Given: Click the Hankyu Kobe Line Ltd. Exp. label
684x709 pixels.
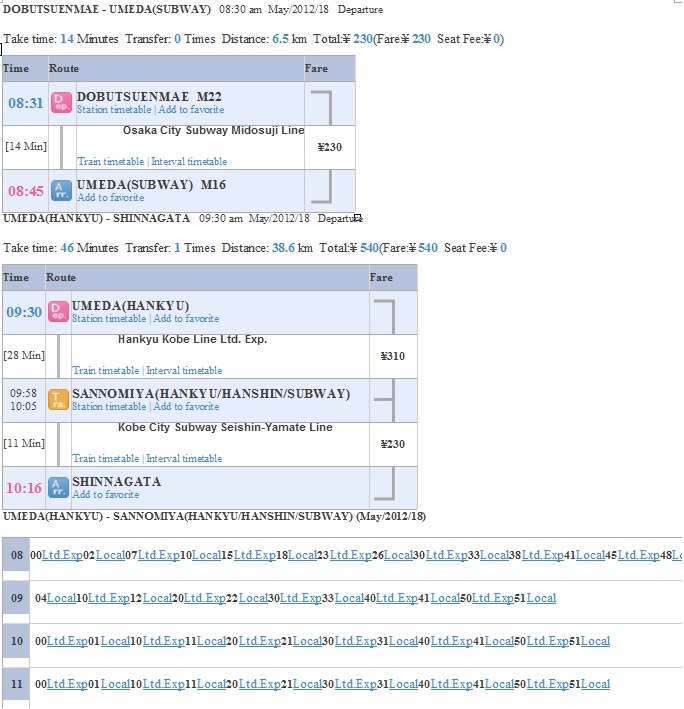Looking at the screenshot, I should point(193,340).
